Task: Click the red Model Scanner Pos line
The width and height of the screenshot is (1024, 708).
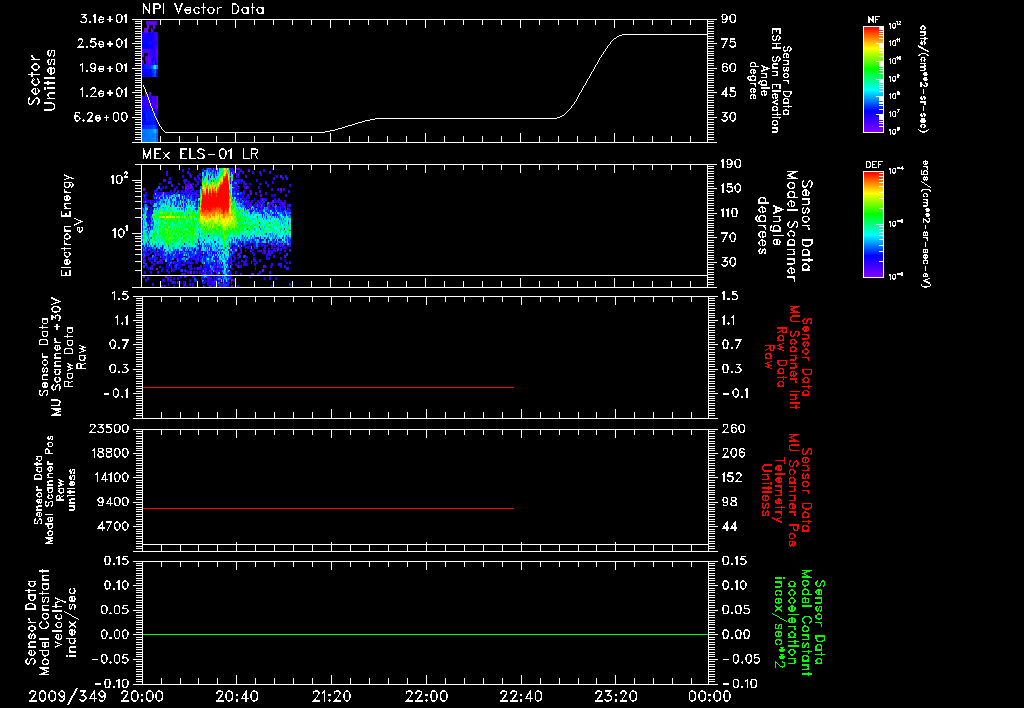Action: click(x=328, y=508)
